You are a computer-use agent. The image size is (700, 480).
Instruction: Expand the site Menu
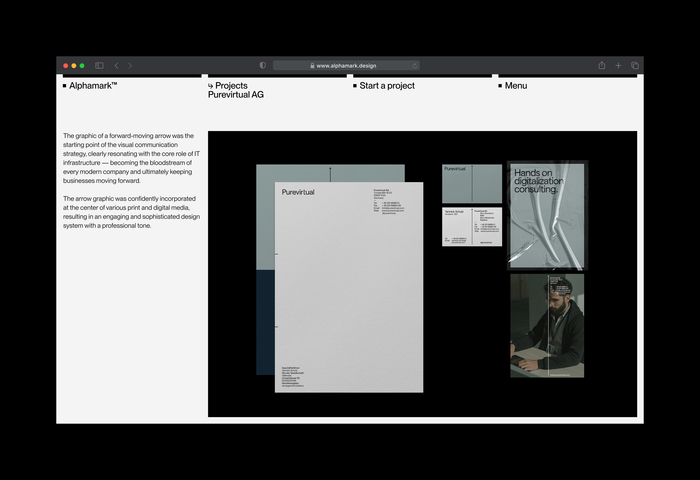(513, 86)
